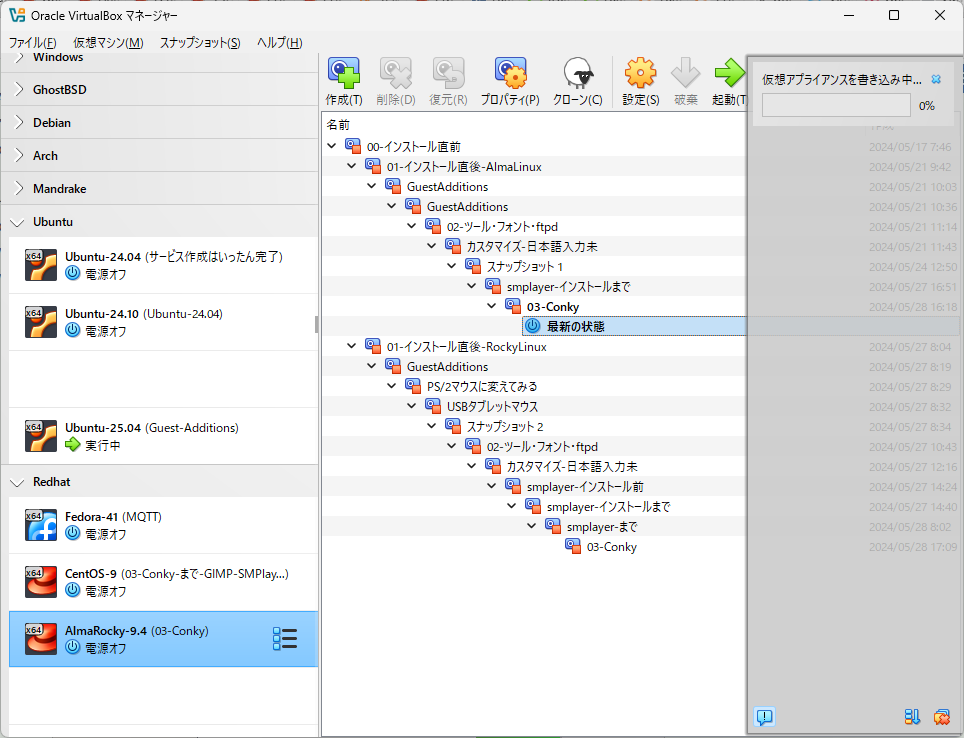Collapse the 01-インストール直後-AlmaLinux node
This screenshot has width=964, height=738.
pyautogui.click(x=352, y=166)
